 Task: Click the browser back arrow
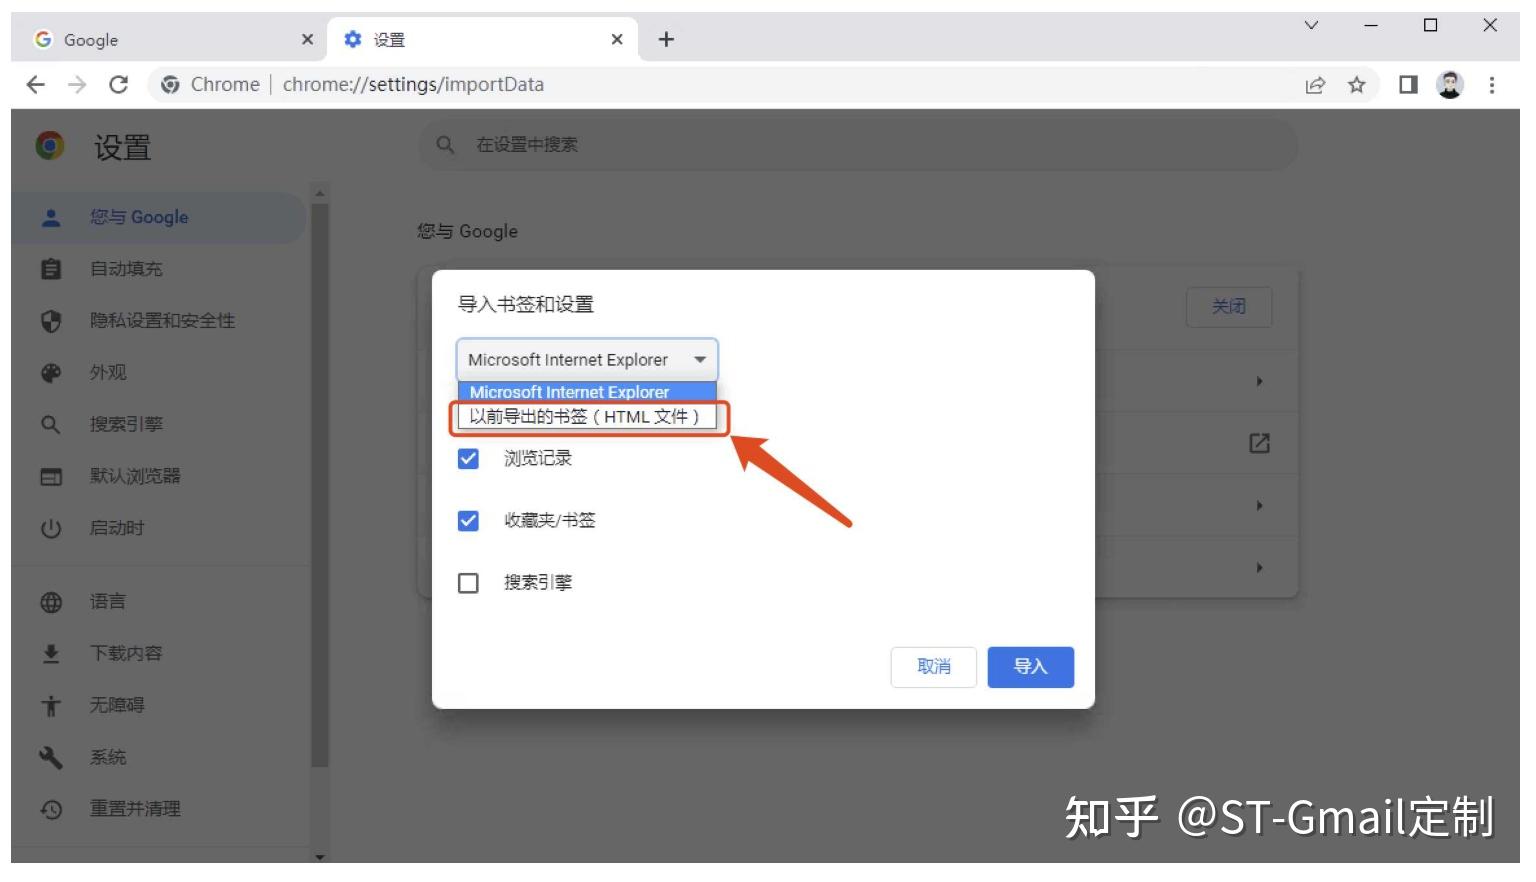(x=36, y=85)
